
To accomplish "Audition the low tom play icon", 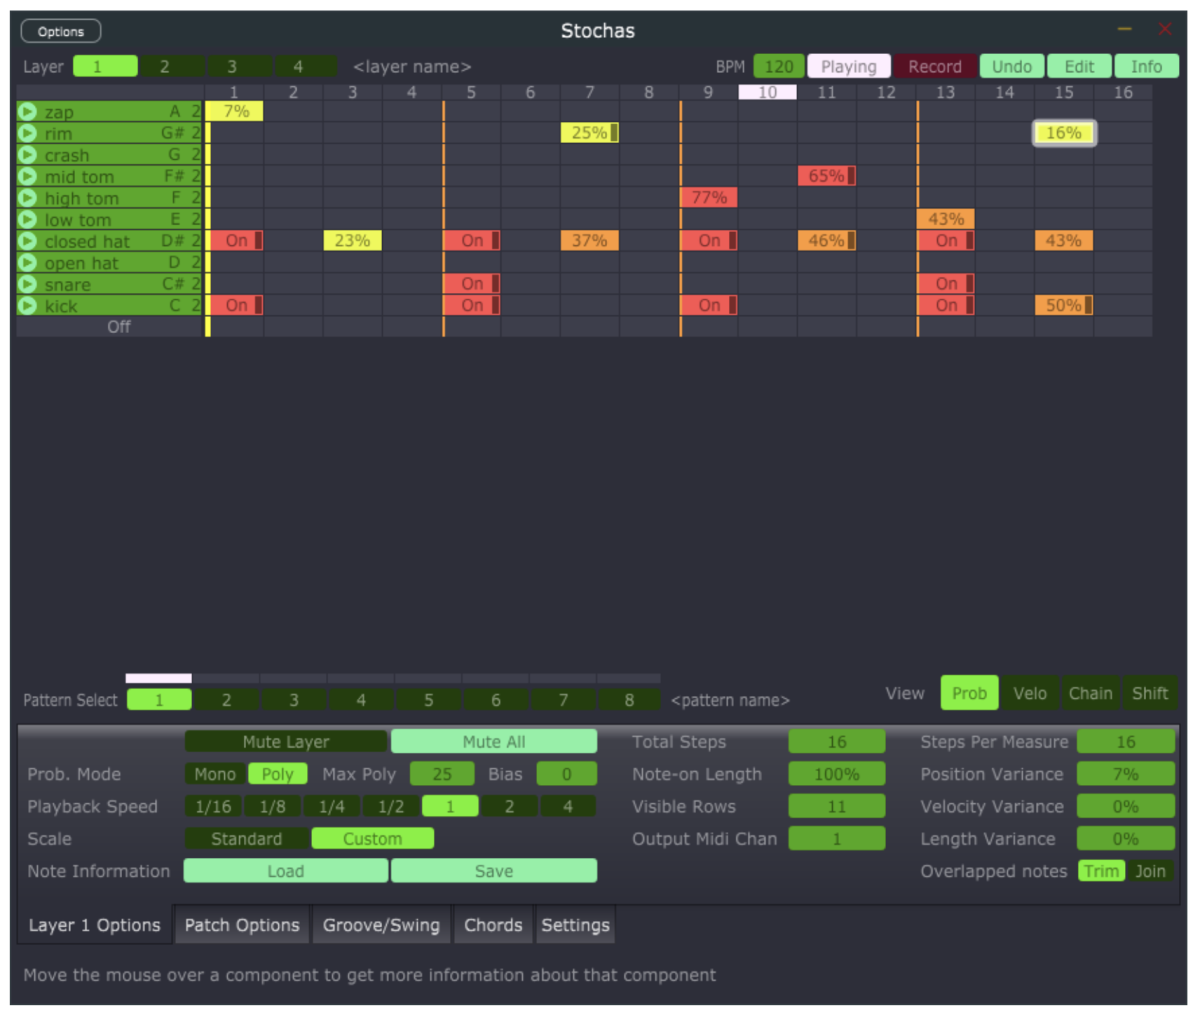I will 27,220.
